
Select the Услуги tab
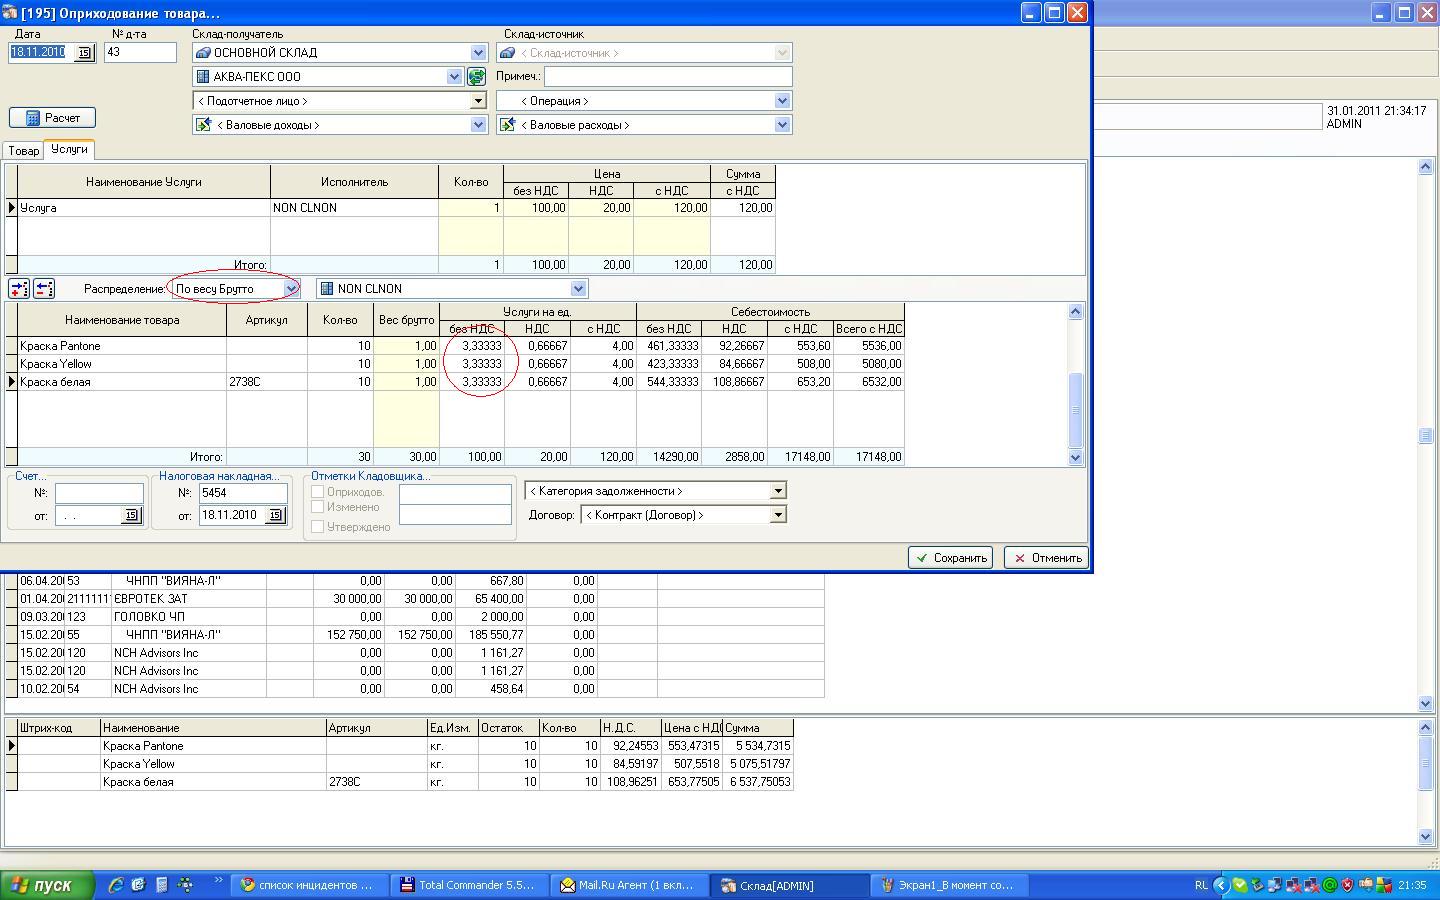pos(69,149)
